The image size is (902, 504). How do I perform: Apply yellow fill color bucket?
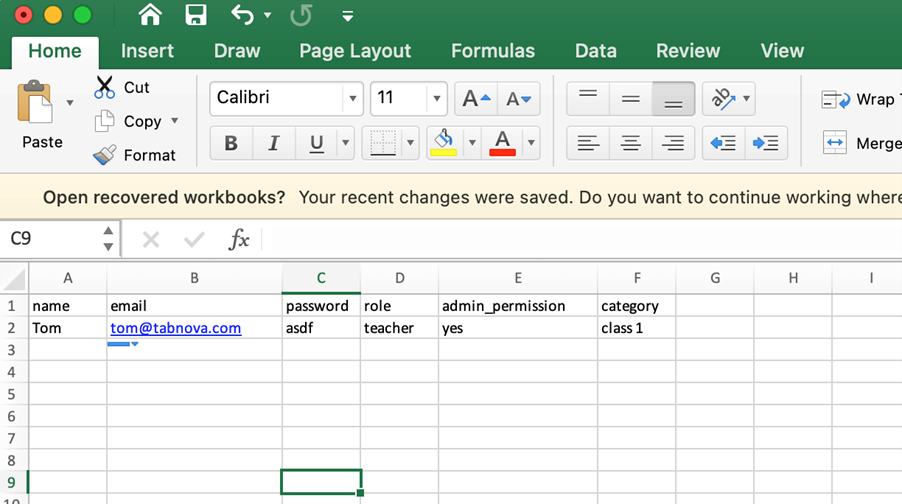(444, 143)
